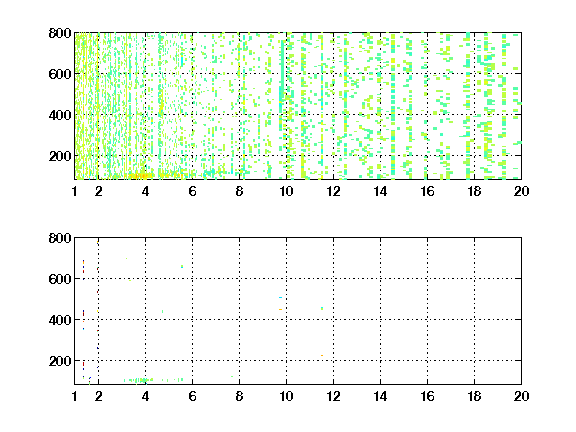576x432 pixels.
Task: Click x-axis label 1 under bottom plot
Action: pyautogui.click(x=75, y=396)
